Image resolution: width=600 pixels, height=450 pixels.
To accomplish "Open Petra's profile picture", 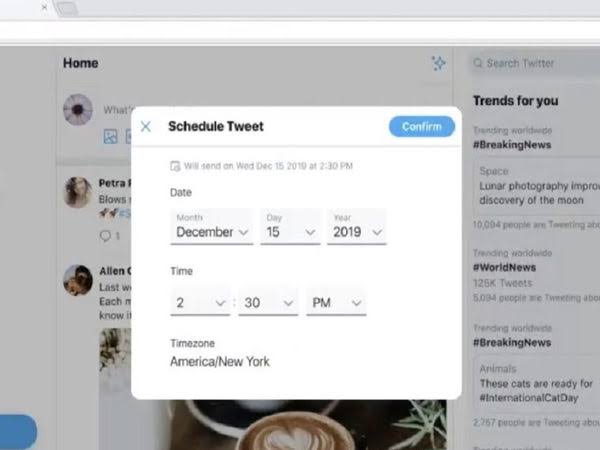I will [78, 192].
